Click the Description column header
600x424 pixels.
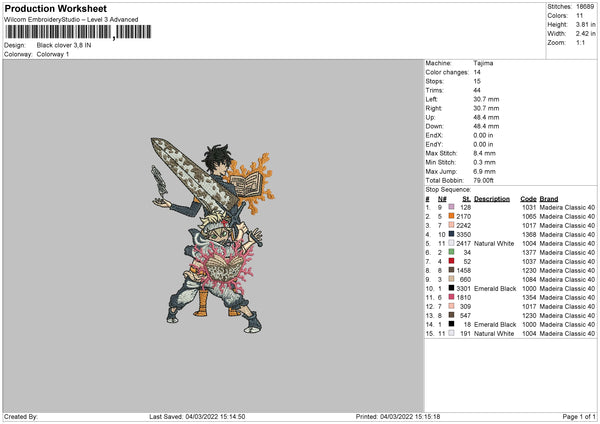492,199
